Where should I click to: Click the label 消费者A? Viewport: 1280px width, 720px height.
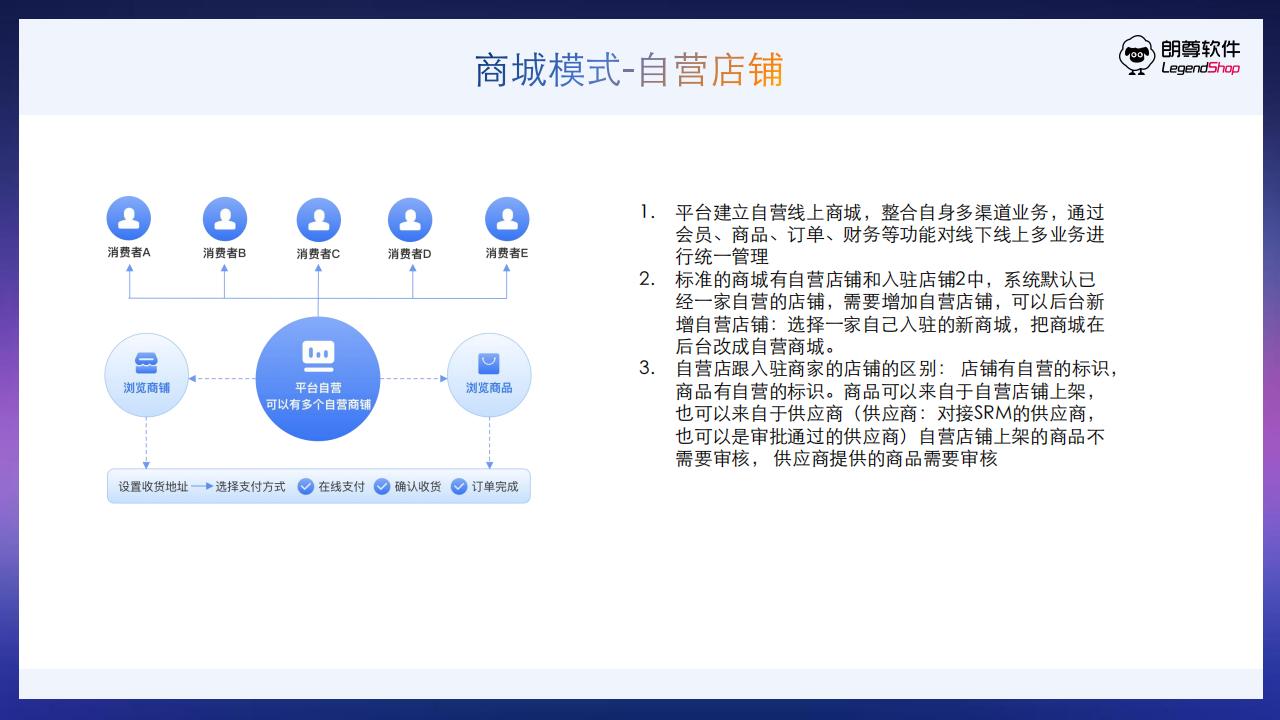tap(129, 253)
